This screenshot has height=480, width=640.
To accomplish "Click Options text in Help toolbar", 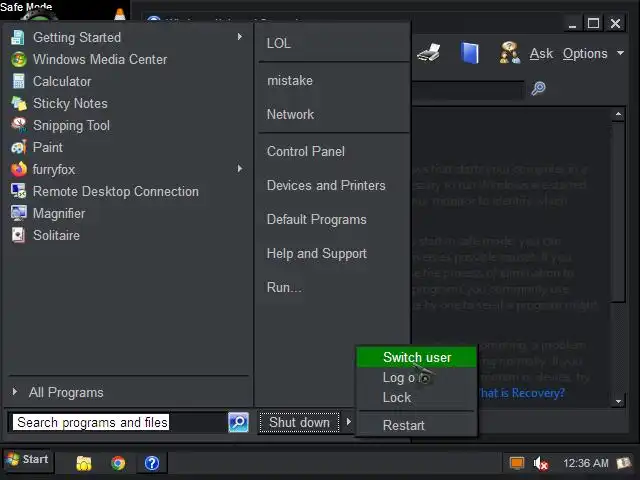I will 585,53.
